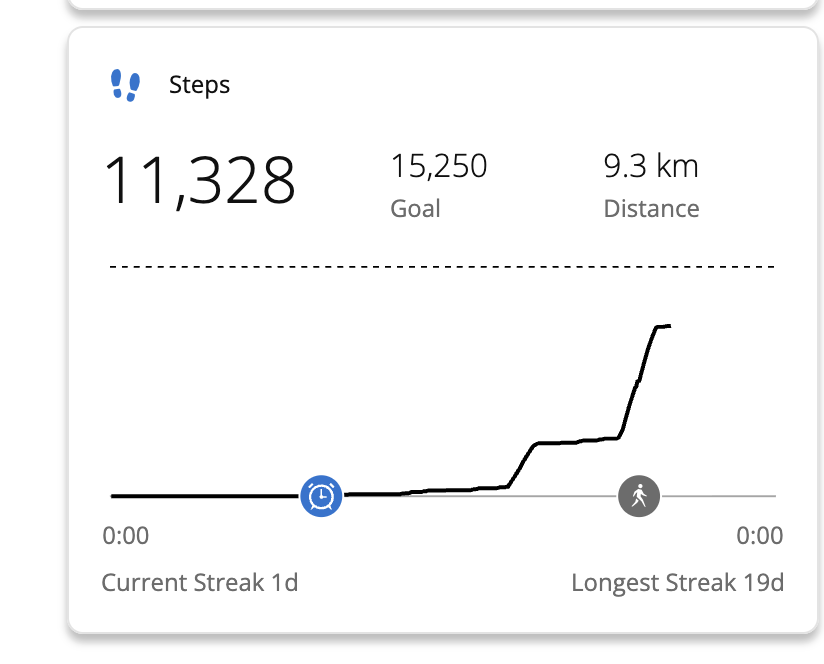The width and height of the screenshot is (824, 664).
Task: Click the blue footprints Steps icon
Action: click(x=125, y=85)
